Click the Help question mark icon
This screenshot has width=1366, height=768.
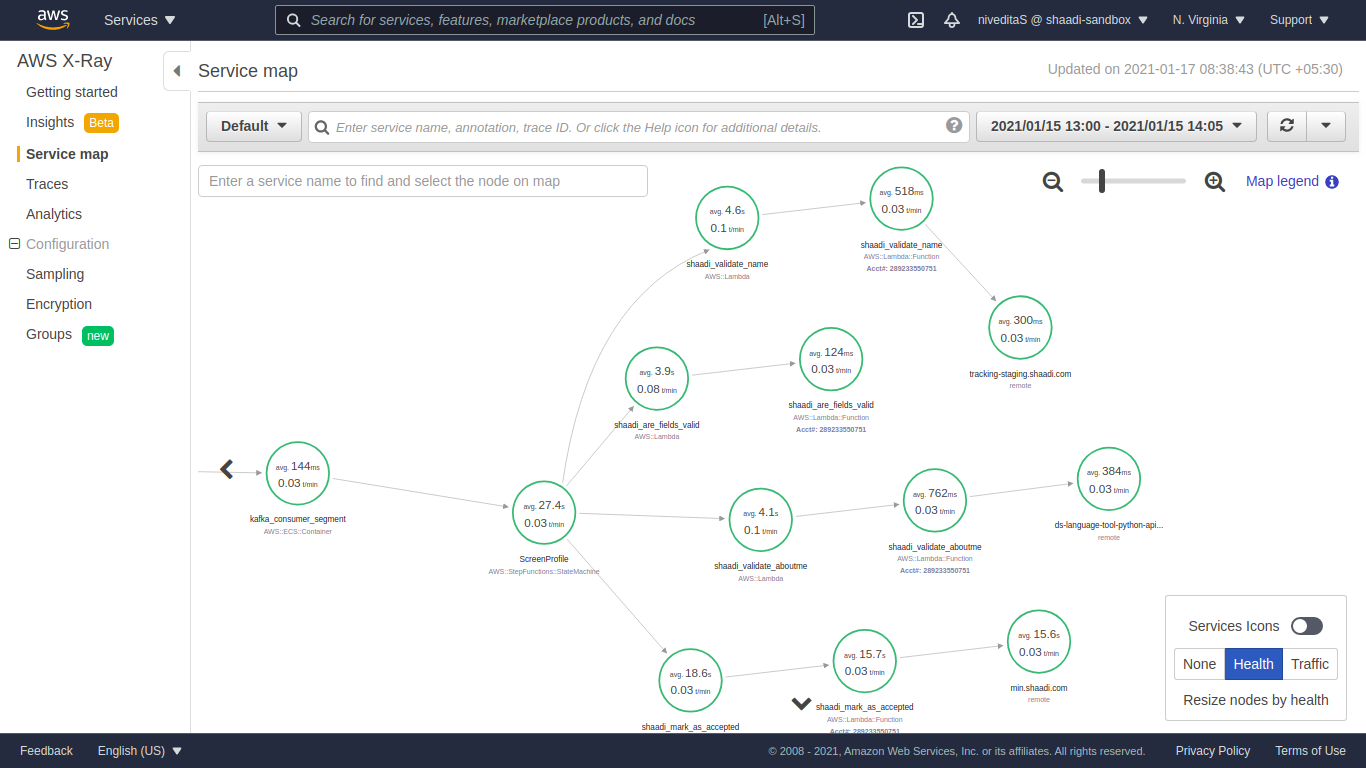pos(954,125)
